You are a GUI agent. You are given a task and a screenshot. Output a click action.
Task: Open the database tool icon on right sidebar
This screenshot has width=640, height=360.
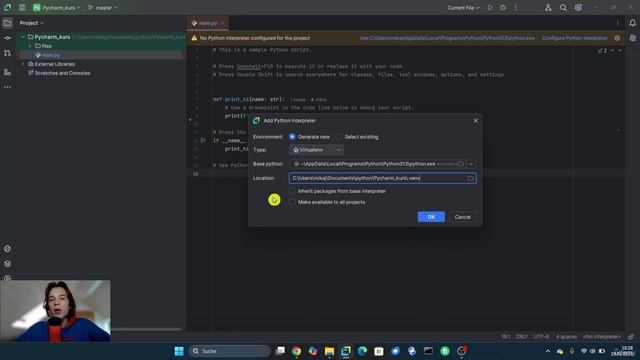pyautogui.click(x=632, y=38)
